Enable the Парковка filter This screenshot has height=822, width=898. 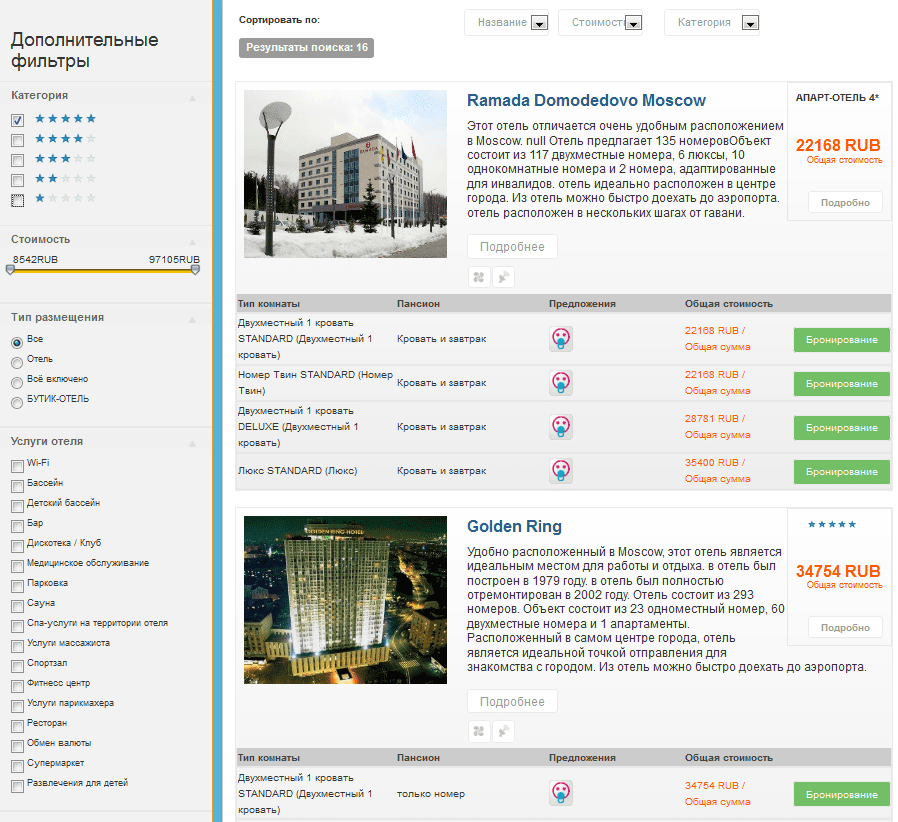pyautogui.click(x=17, y=586)
